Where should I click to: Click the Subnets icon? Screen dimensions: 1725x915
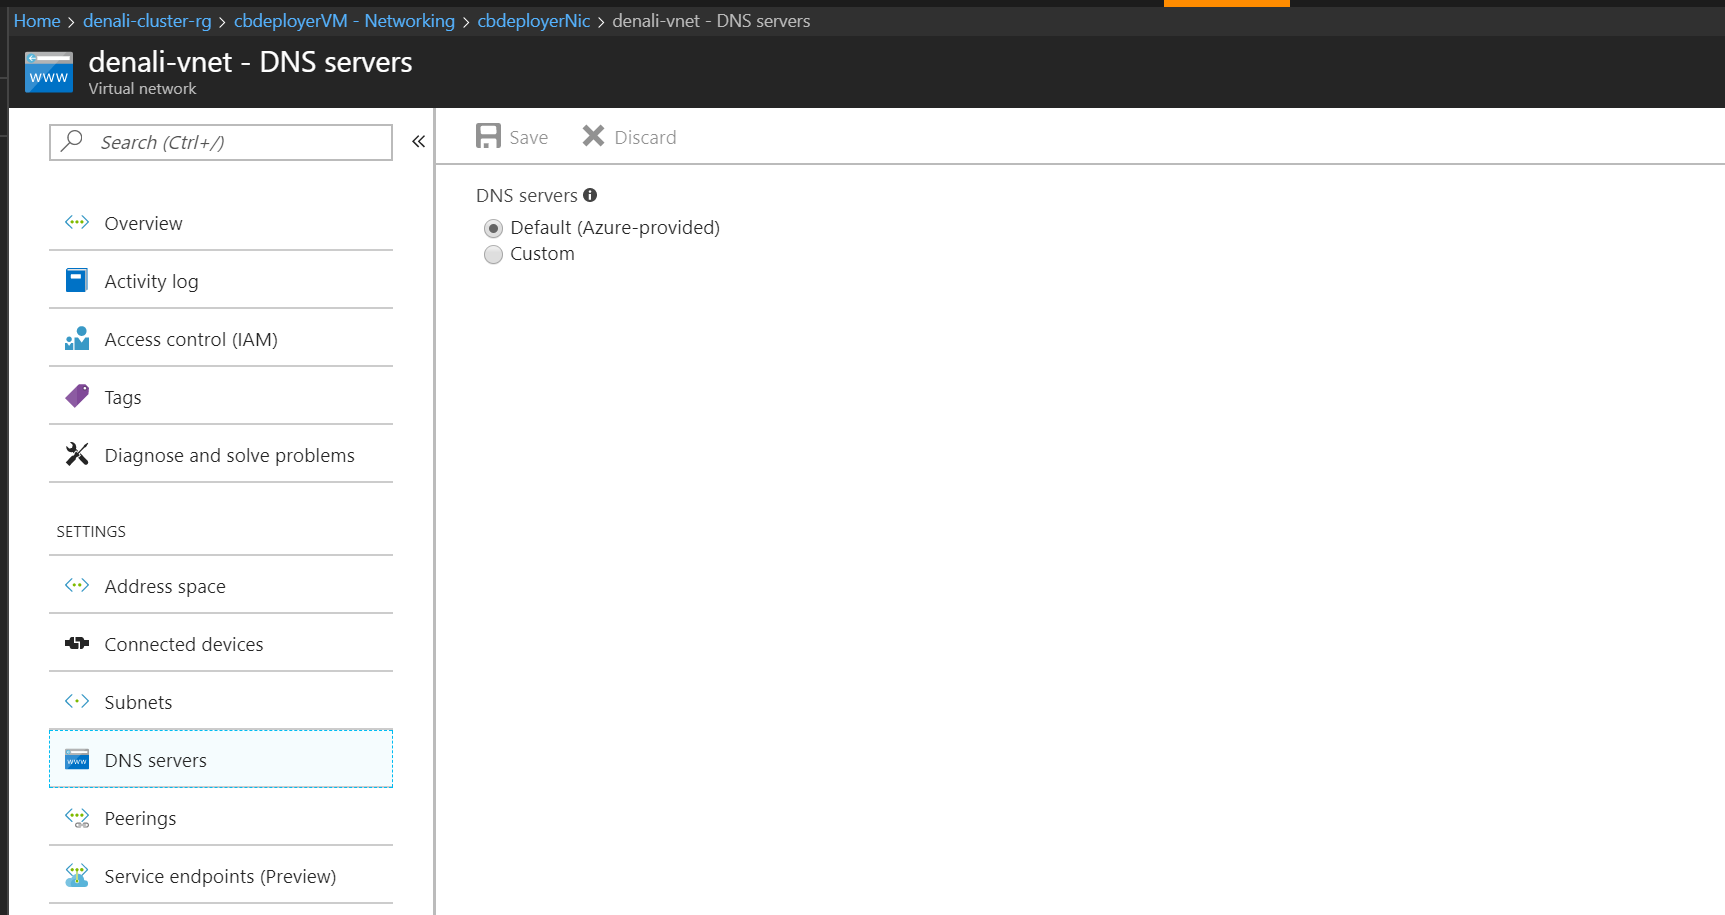tap(77, 701)
